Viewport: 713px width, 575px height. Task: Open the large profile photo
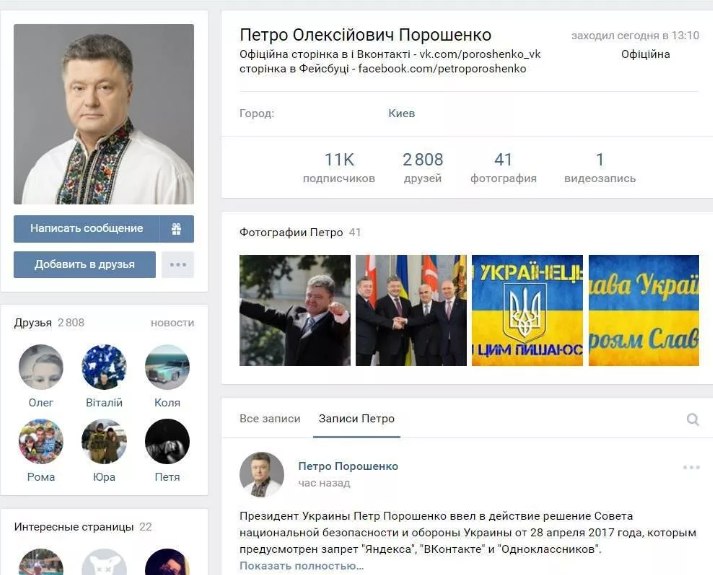pyautogui.click(x=104, y=114)
